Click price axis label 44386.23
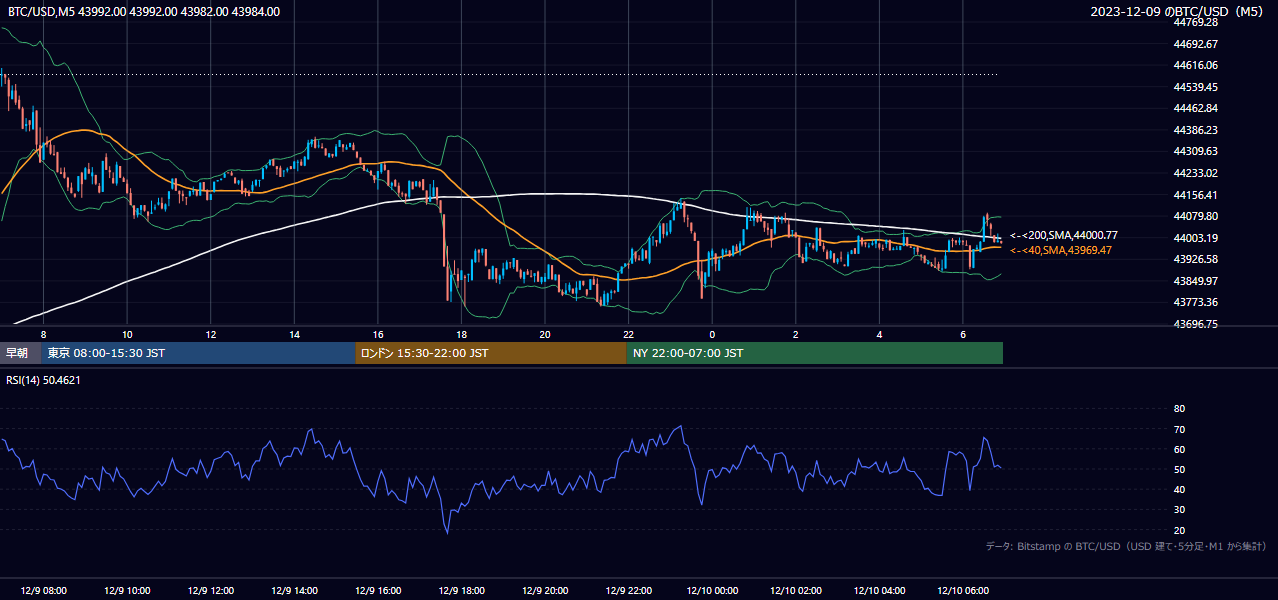This screenshot has height=600, width=1278. click(1195, 130)
